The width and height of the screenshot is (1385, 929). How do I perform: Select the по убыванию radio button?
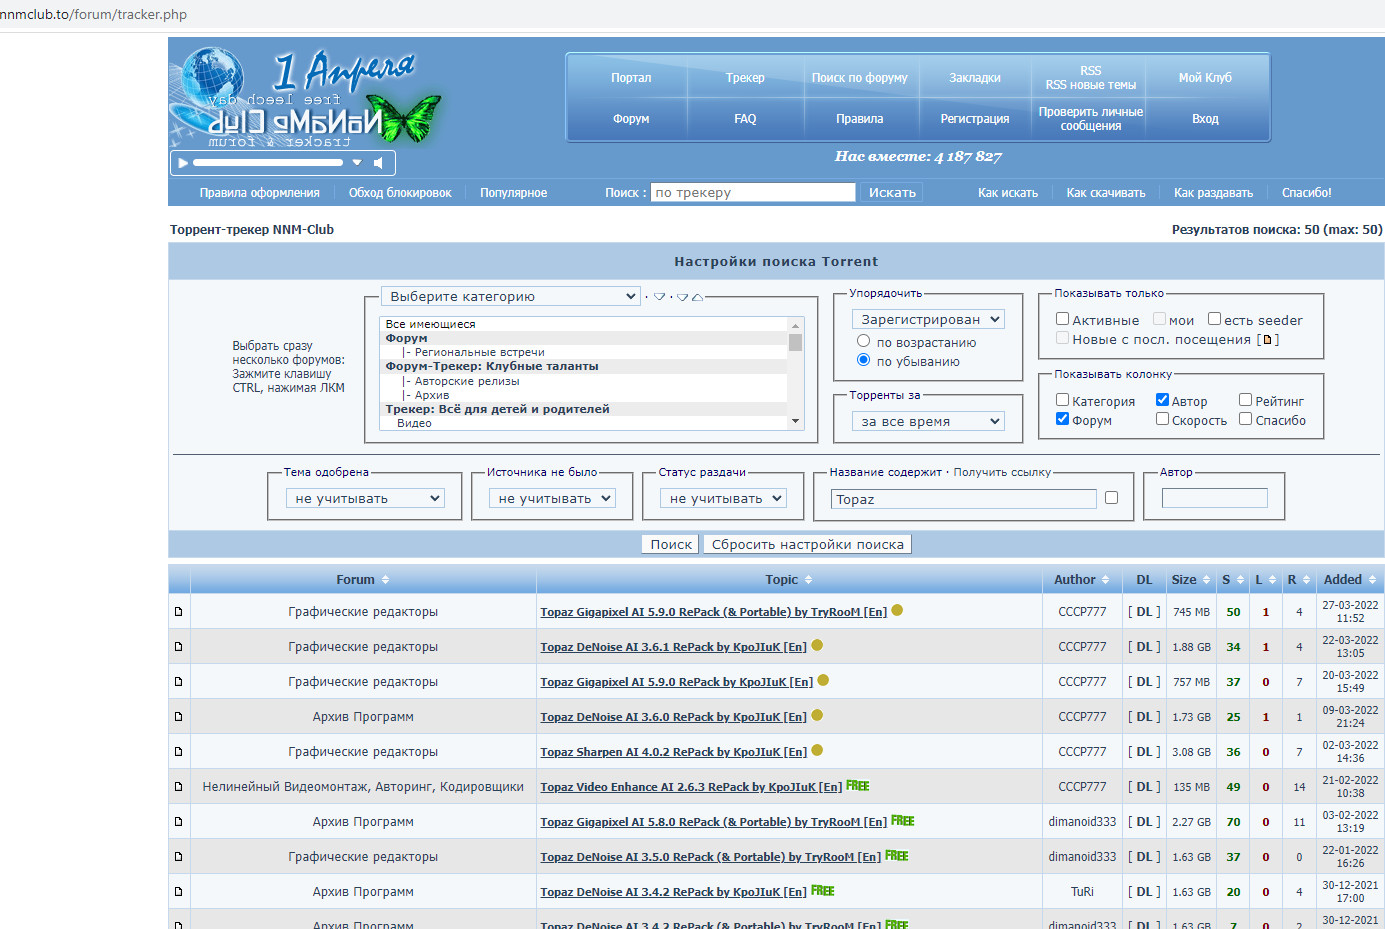[x=864, y=360]
